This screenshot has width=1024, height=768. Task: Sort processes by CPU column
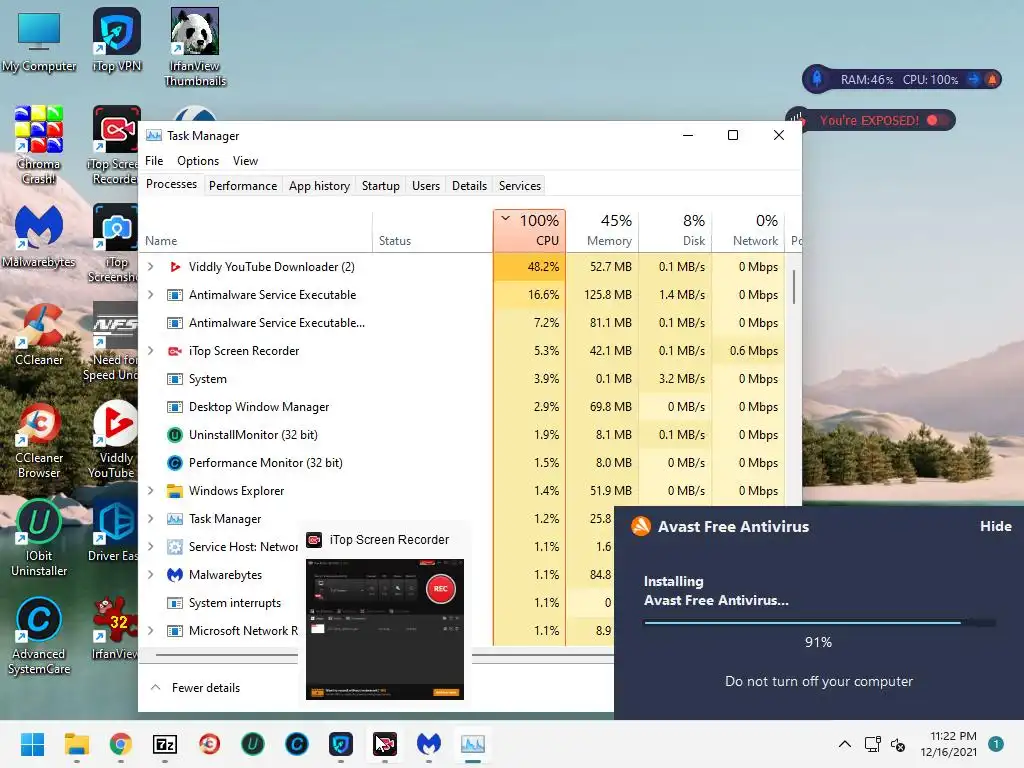529,231
